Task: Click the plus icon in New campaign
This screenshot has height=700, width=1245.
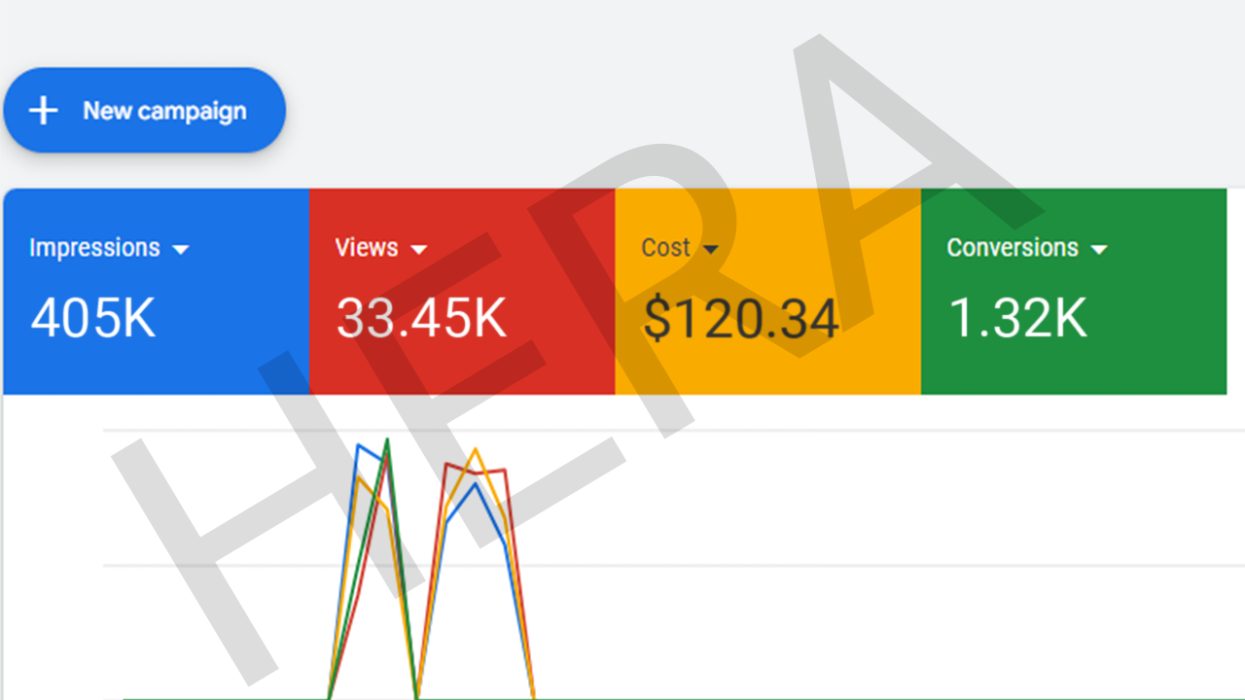Action: [43, 111]
